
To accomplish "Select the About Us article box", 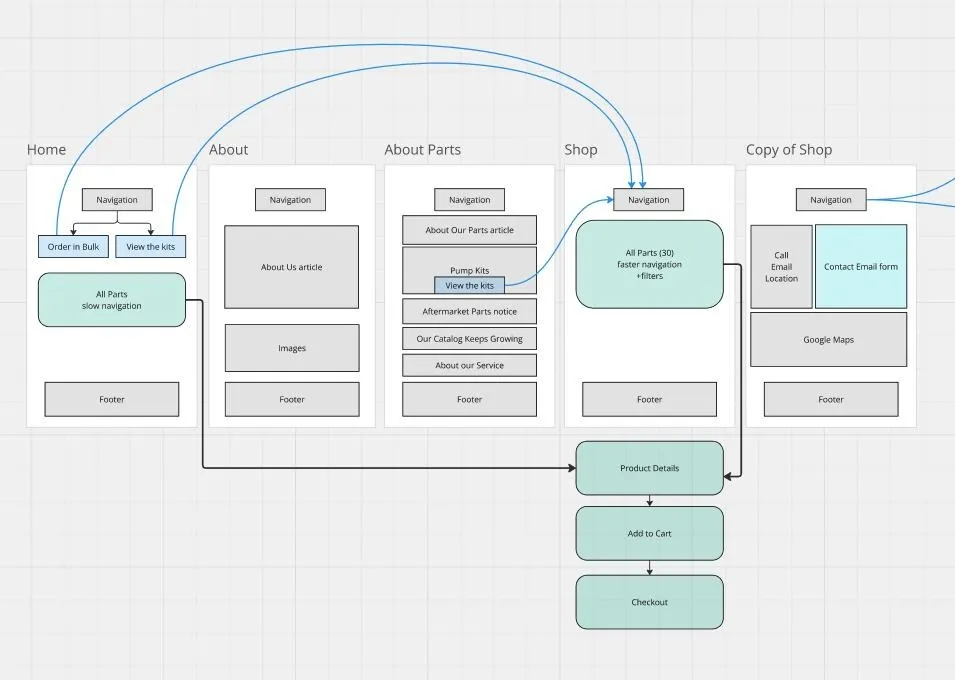I will click(x=291, y=267).
